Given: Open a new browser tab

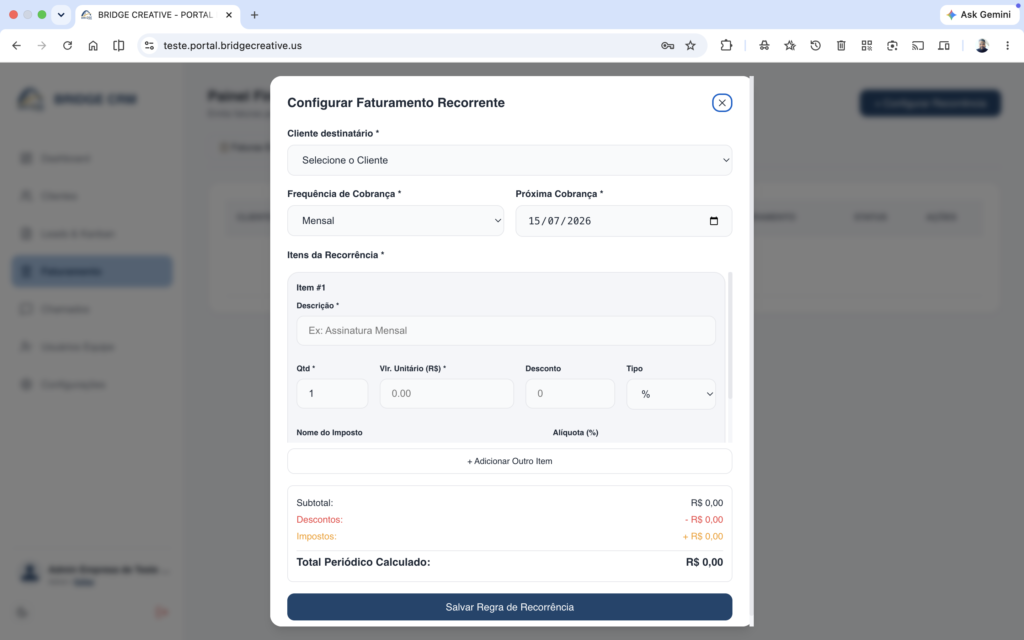Looking at the screenshot, I should click(255, 14).
